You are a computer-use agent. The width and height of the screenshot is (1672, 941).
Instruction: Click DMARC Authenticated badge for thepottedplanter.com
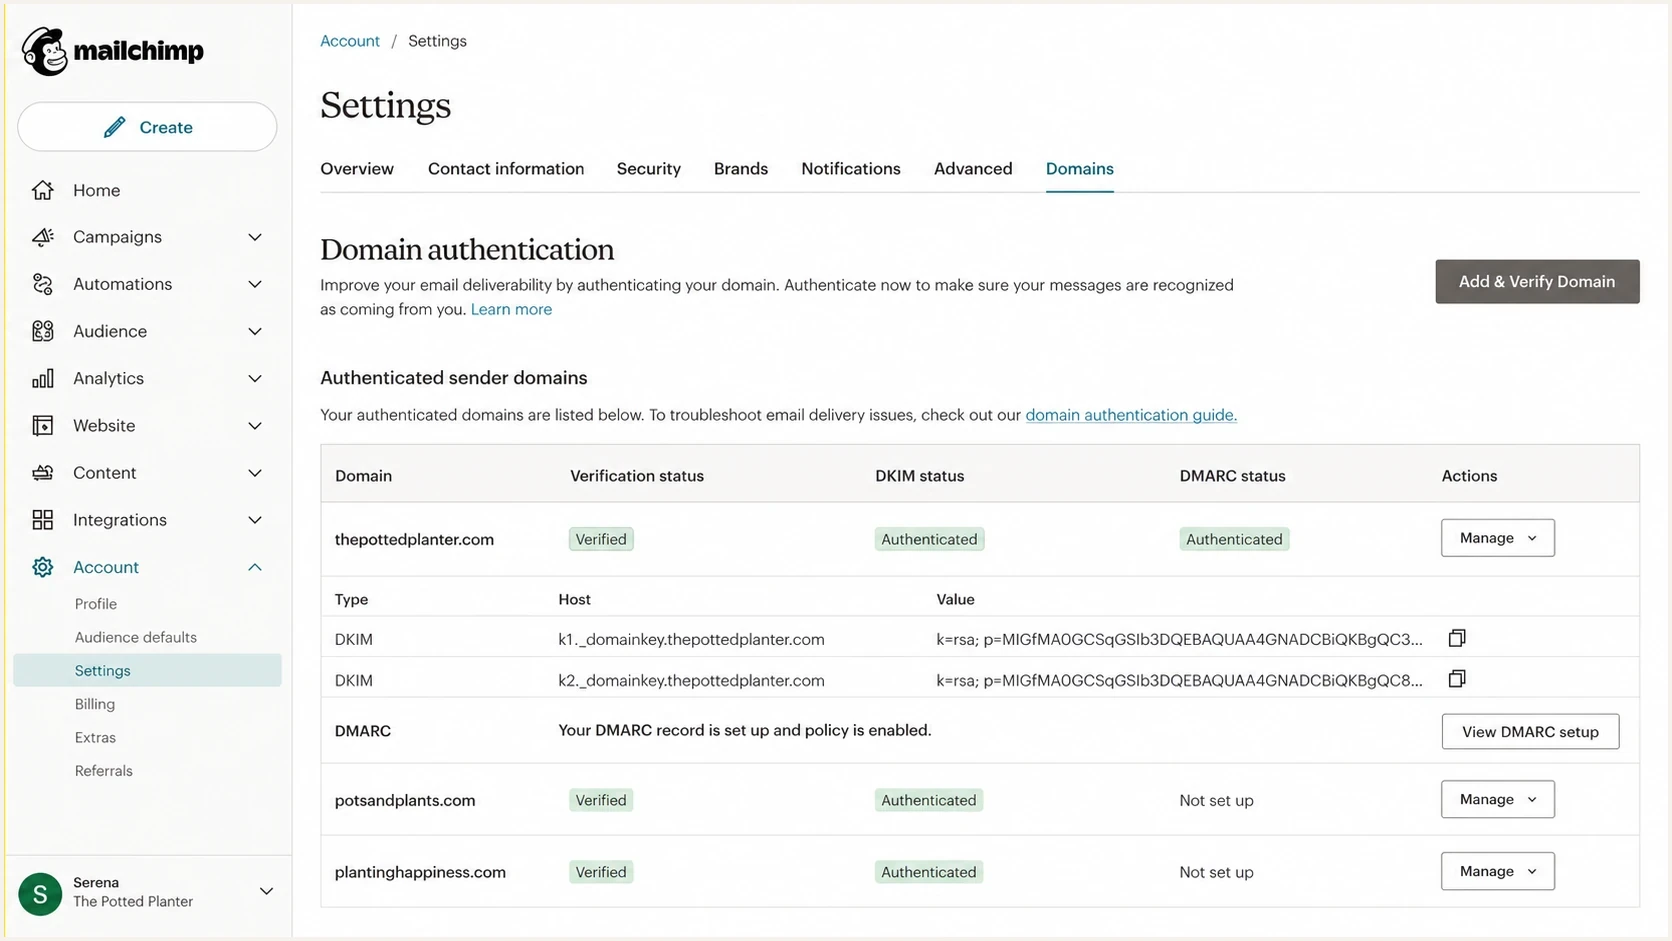point(1234,539)
